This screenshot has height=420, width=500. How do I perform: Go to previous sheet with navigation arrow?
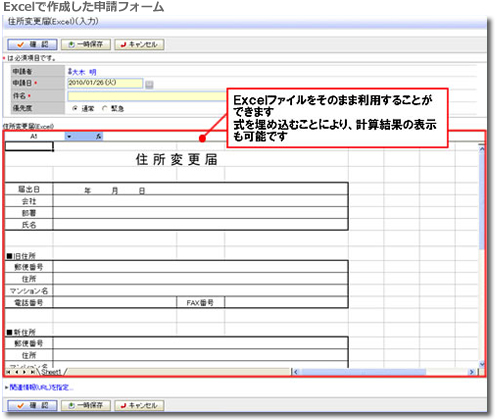pos(16,372)
